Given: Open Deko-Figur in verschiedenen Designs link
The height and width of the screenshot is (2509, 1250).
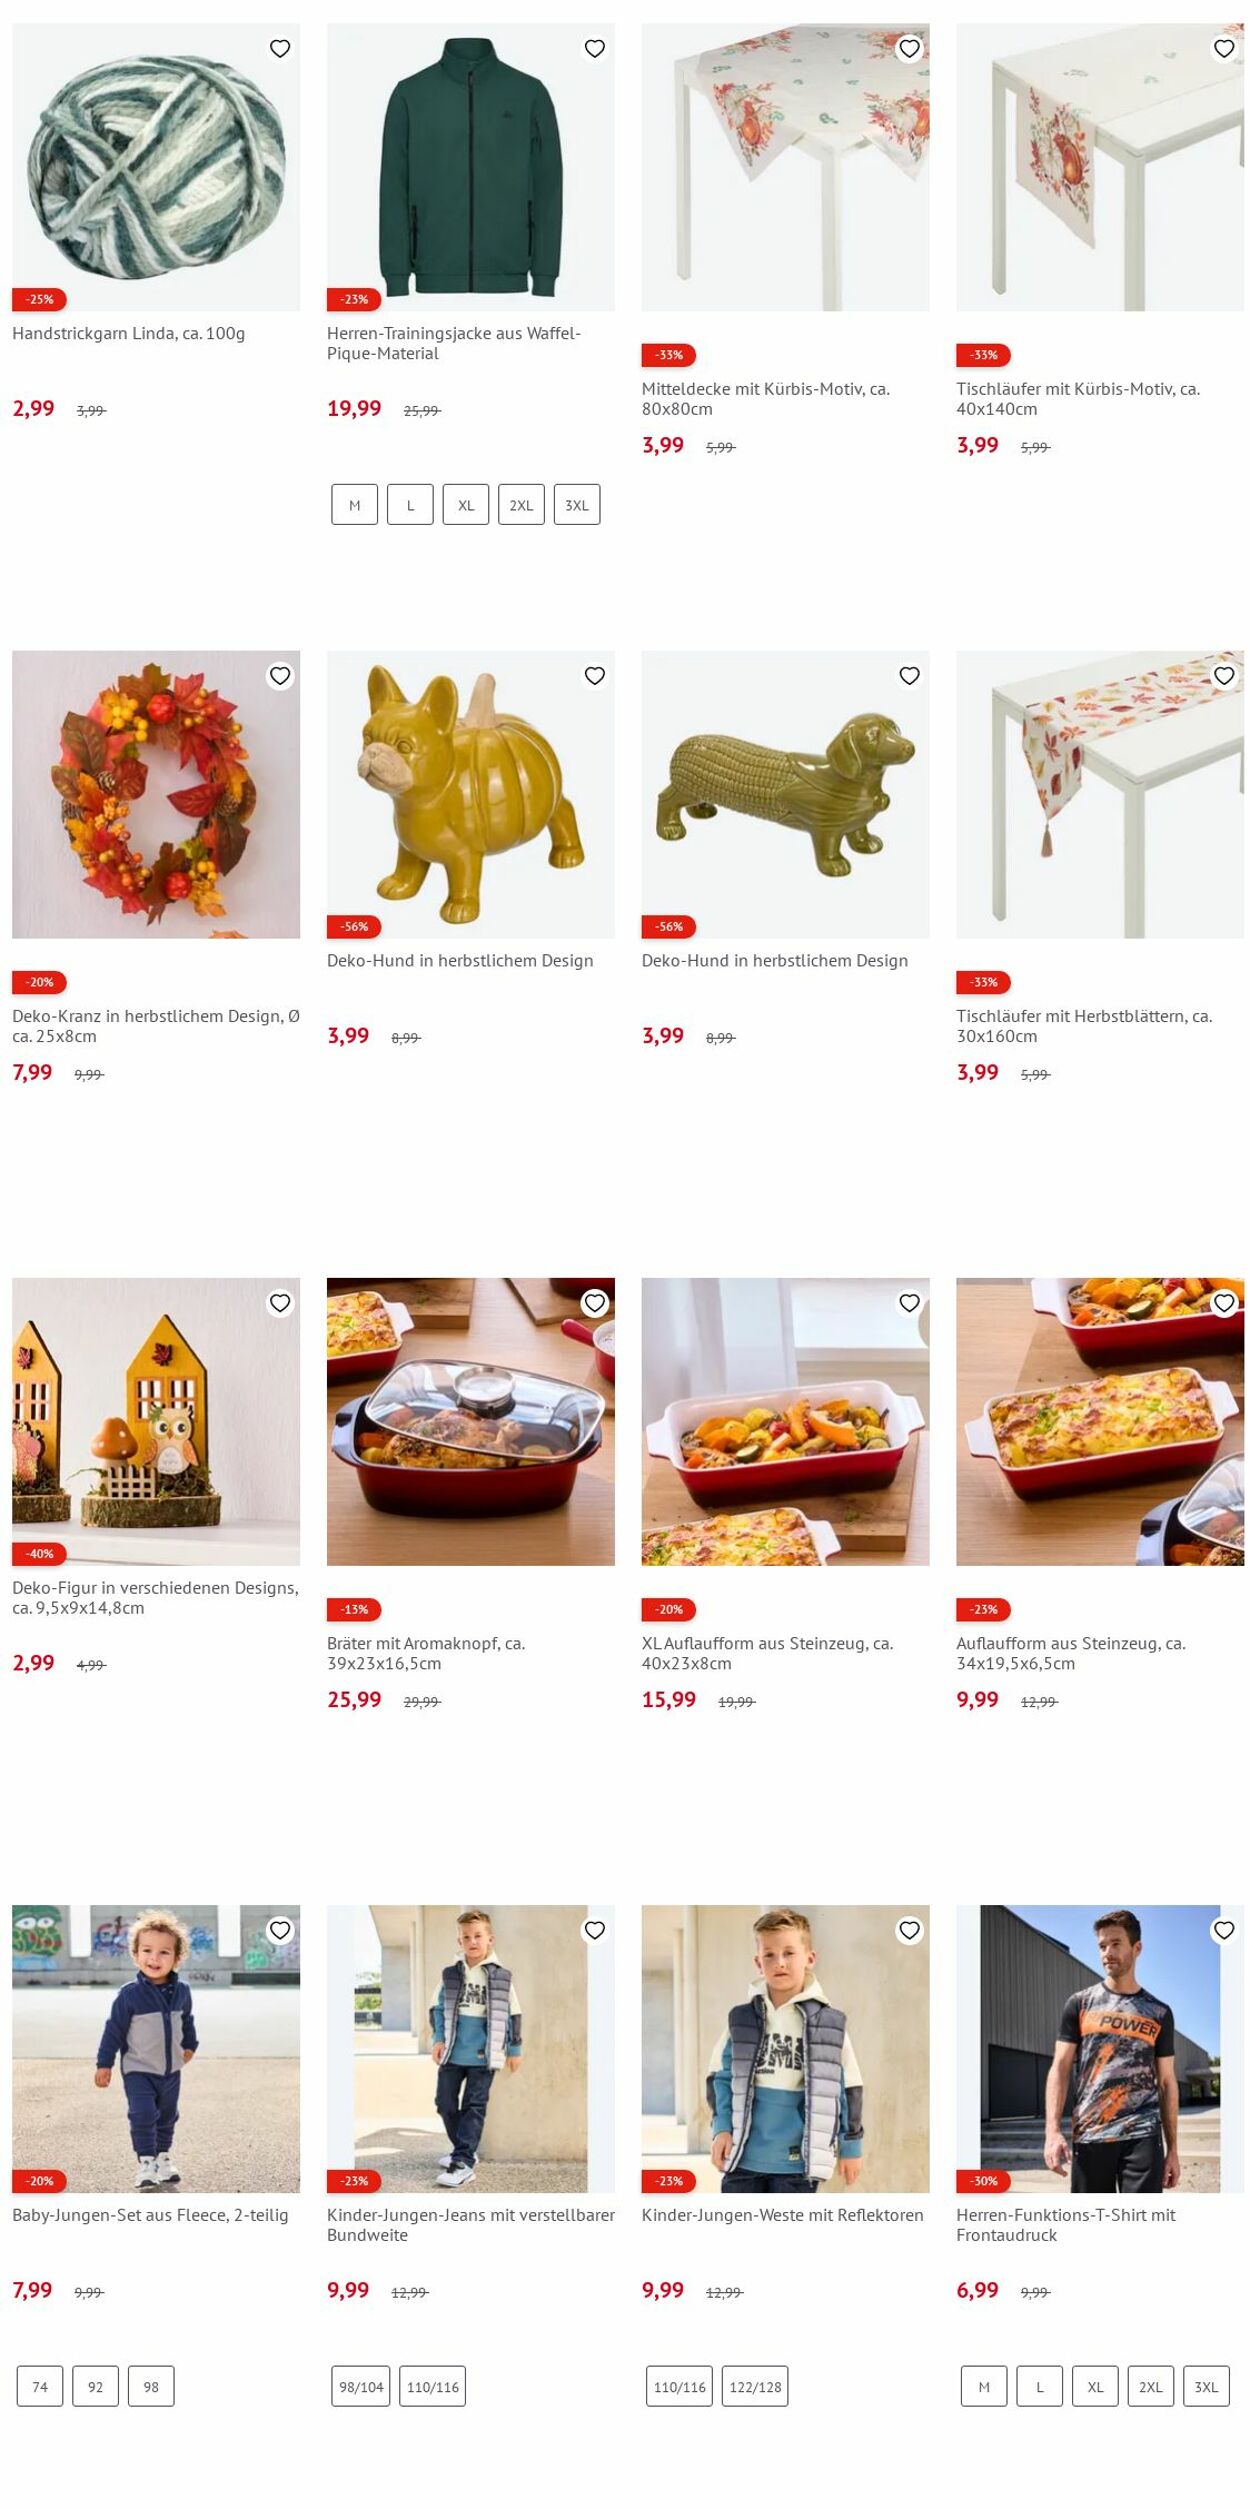Looking at the screenshot, I should (x=155, y=1597).
